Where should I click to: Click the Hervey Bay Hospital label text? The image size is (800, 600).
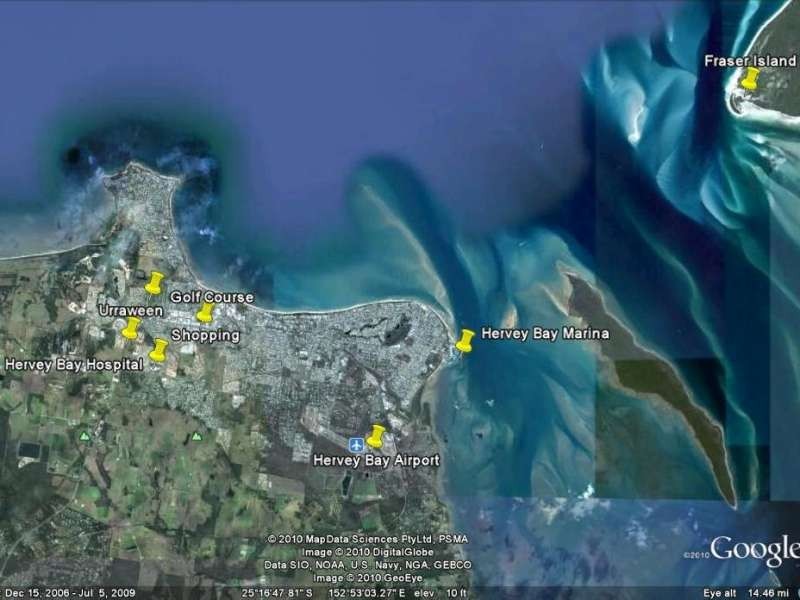pos(74,363)
